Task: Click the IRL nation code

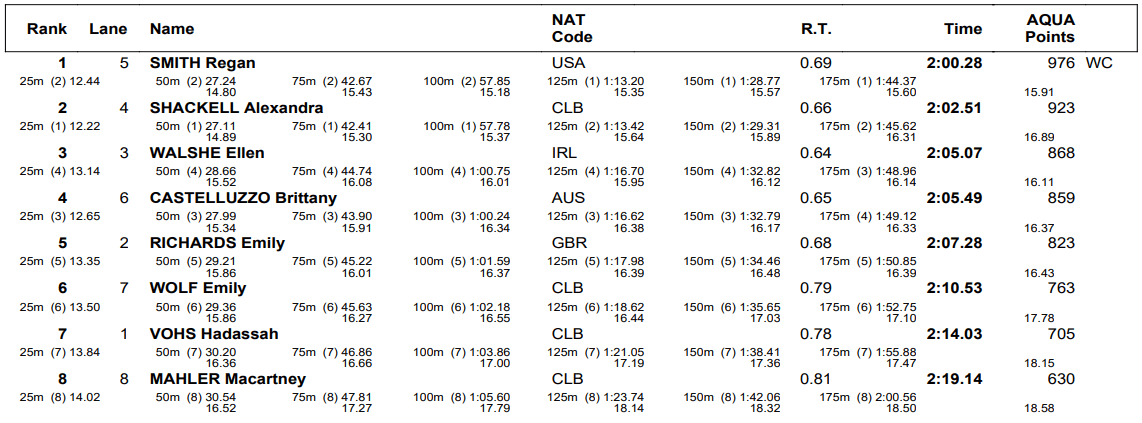Action: pyautogui.click(x=564, y=153)
